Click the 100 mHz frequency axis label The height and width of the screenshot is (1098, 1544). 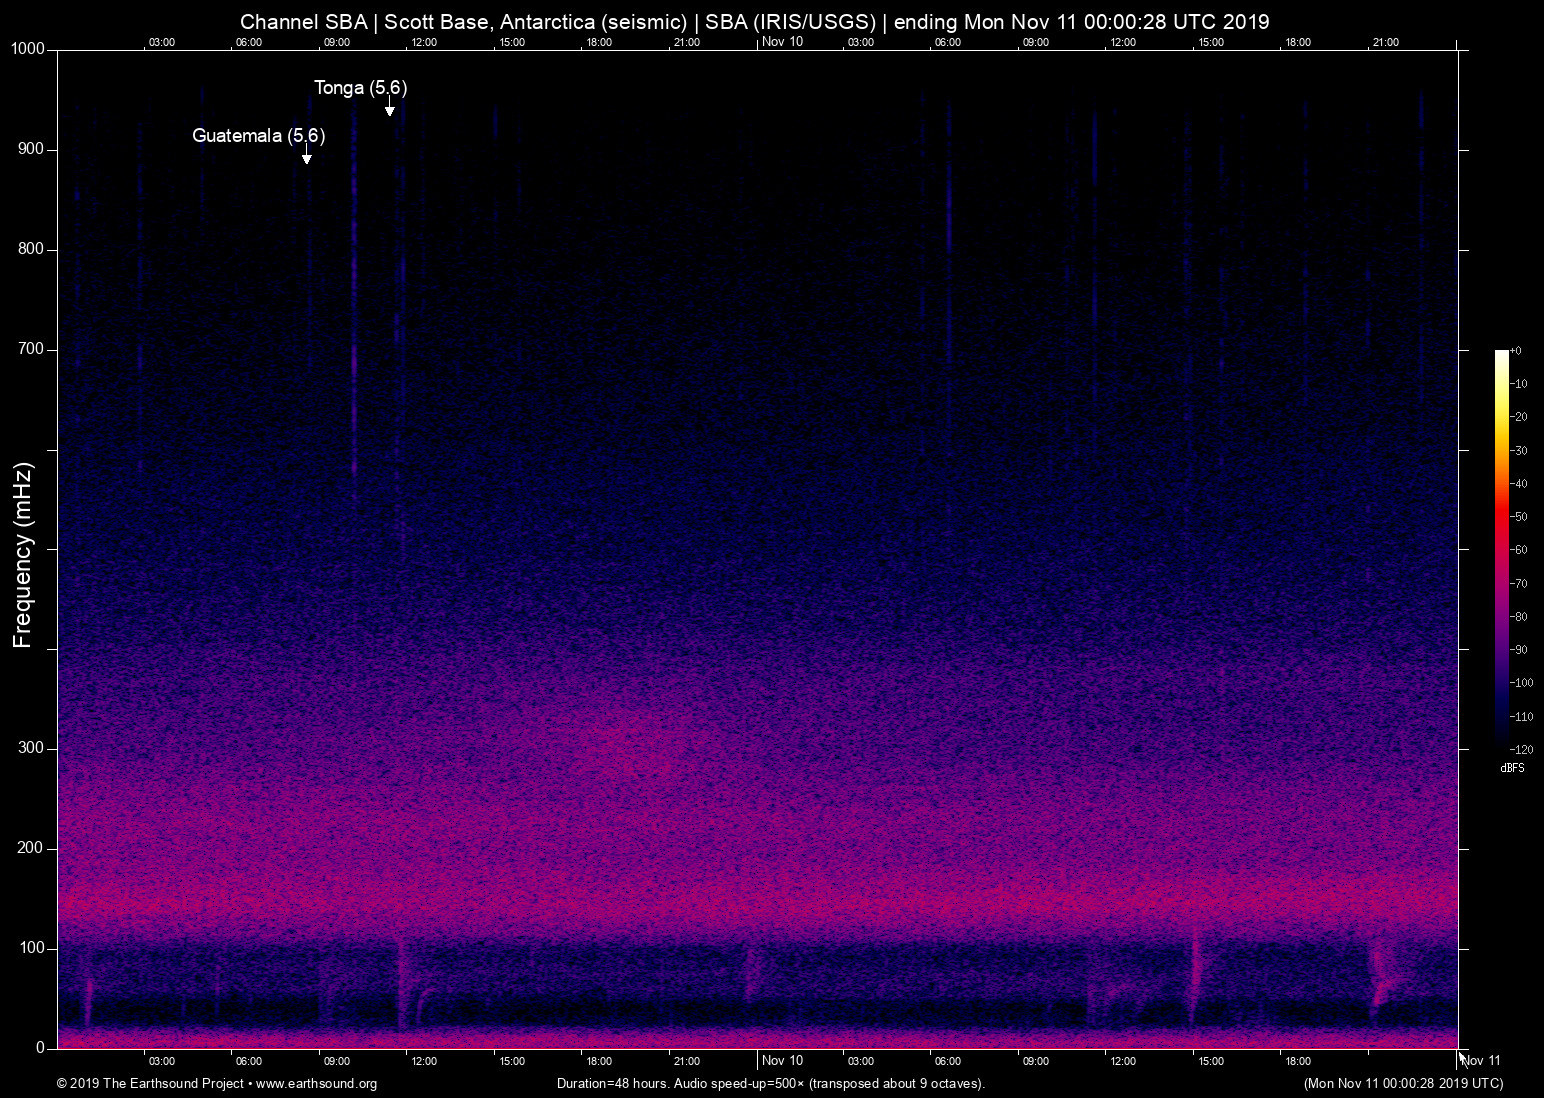point(31,947)
